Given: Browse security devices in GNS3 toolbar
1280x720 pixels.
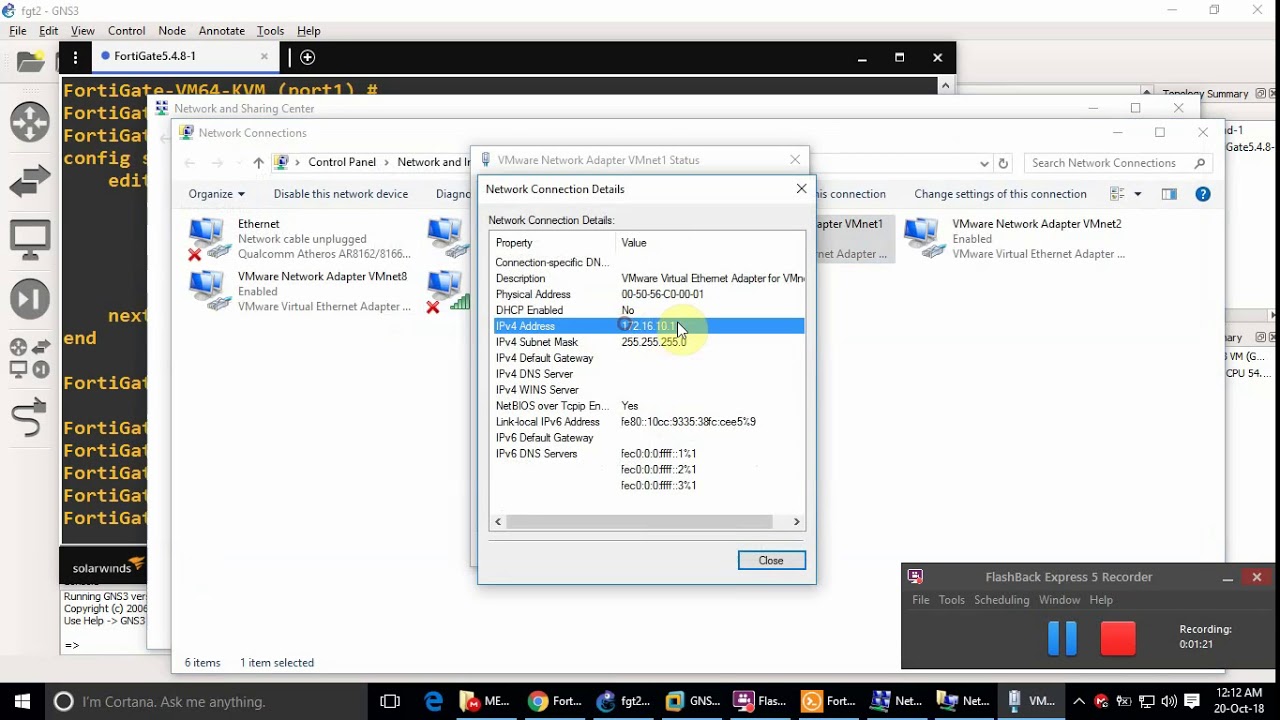Looking at the screenshot, I should click(30, 298).
